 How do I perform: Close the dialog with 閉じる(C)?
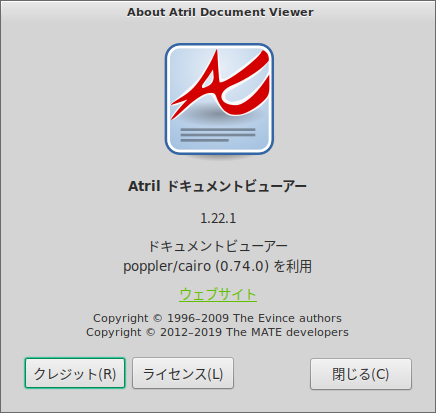point(361,374)
